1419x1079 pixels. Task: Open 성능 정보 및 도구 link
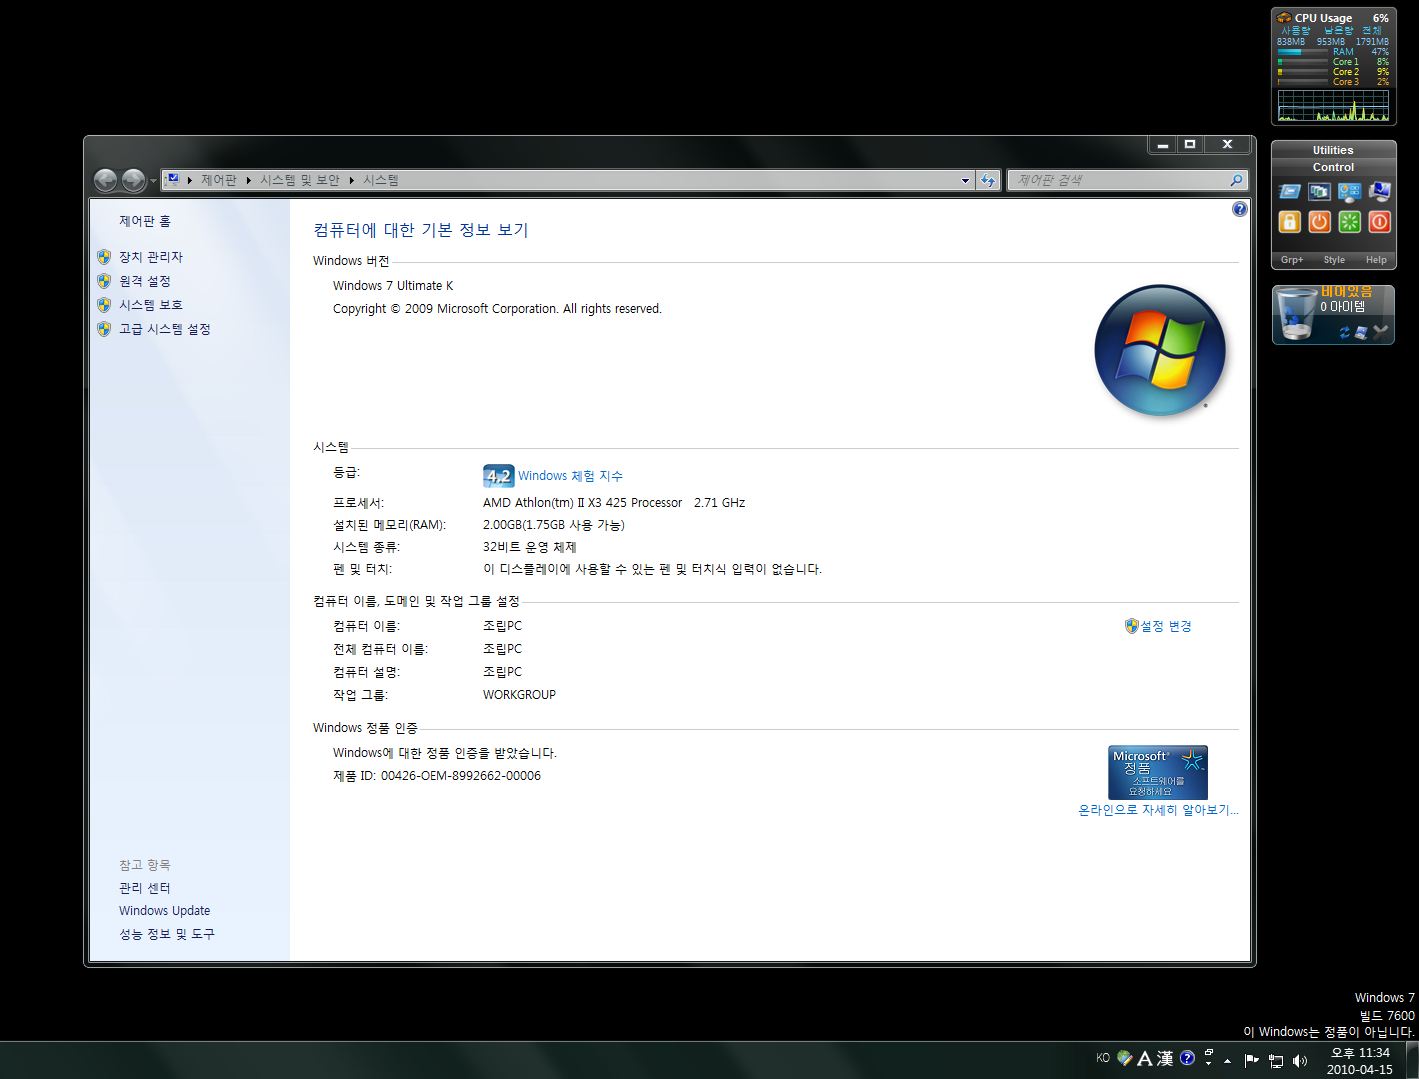167,934
